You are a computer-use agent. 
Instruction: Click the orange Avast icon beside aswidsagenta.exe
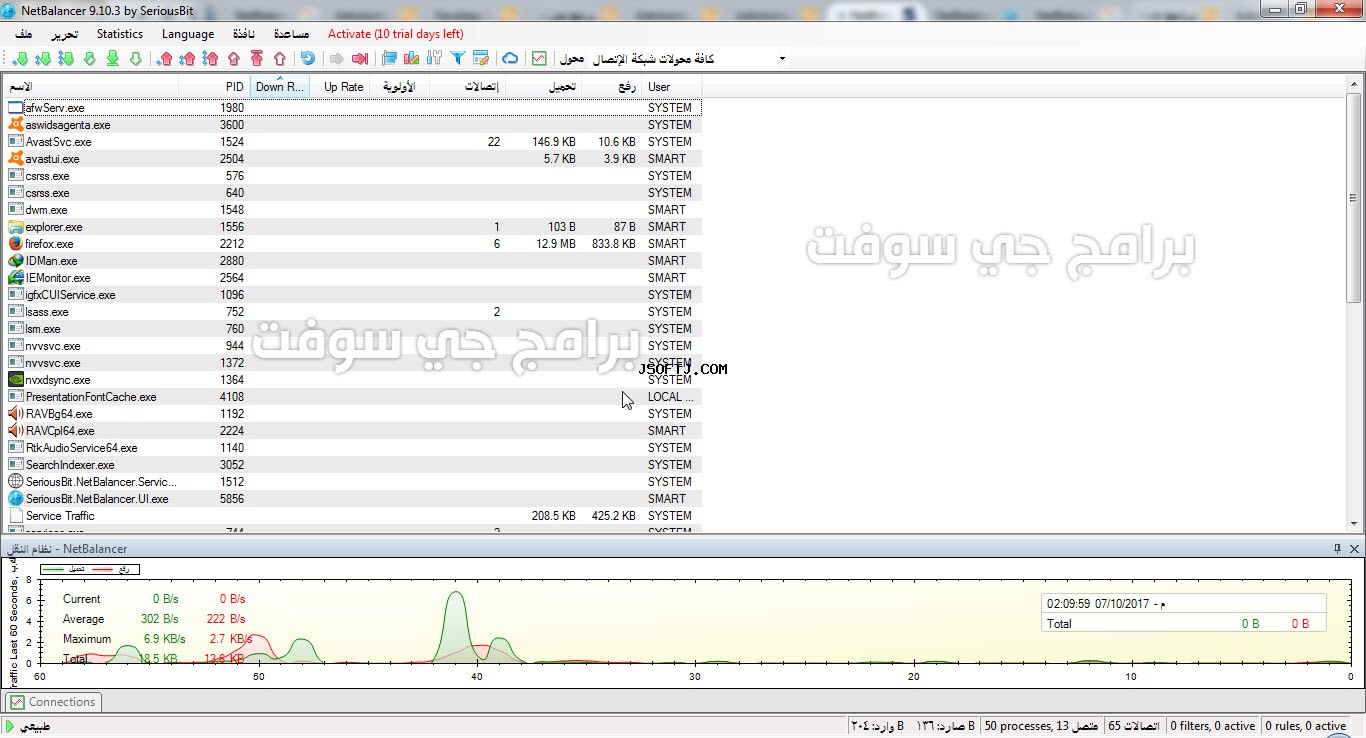click(x=15, y=125)
